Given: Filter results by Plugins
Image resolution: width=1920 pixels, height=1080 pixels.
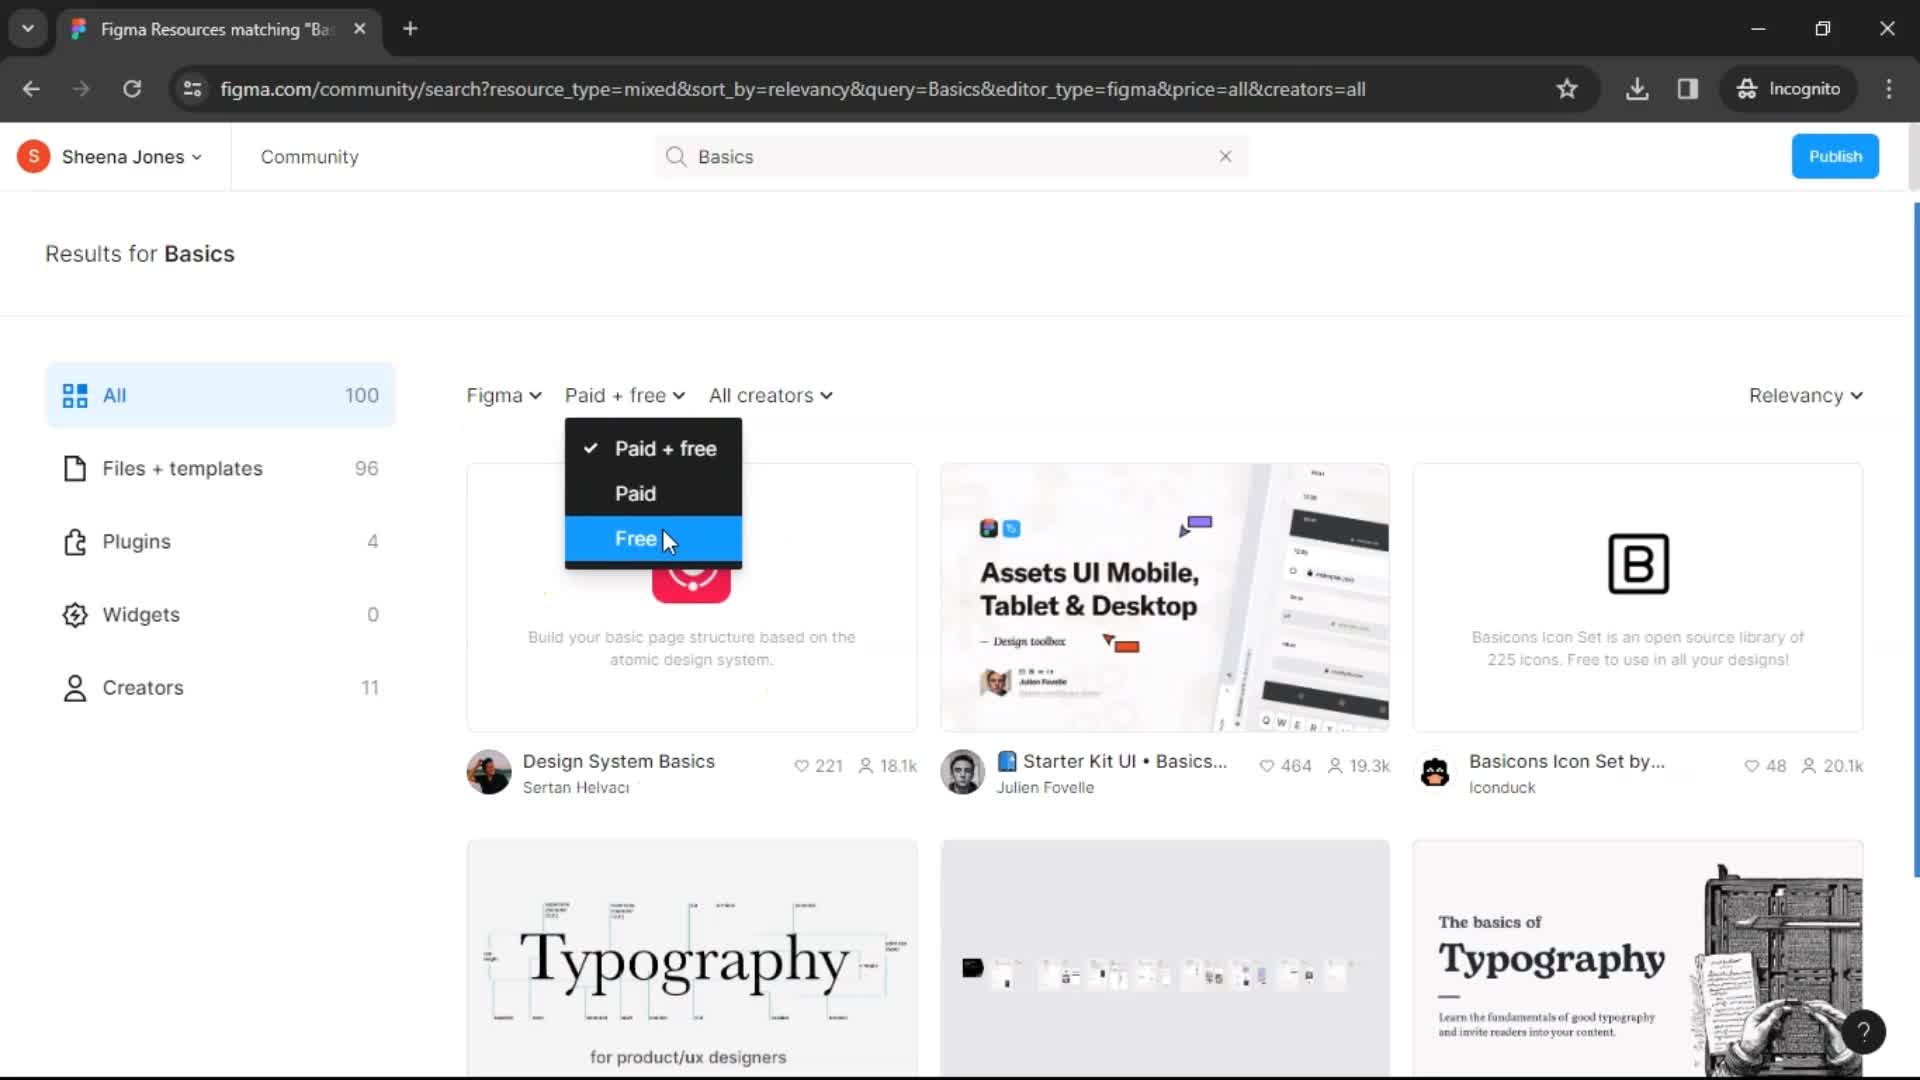Looking at the screenshot, I should pyautogui.click(x=221, y=542).
